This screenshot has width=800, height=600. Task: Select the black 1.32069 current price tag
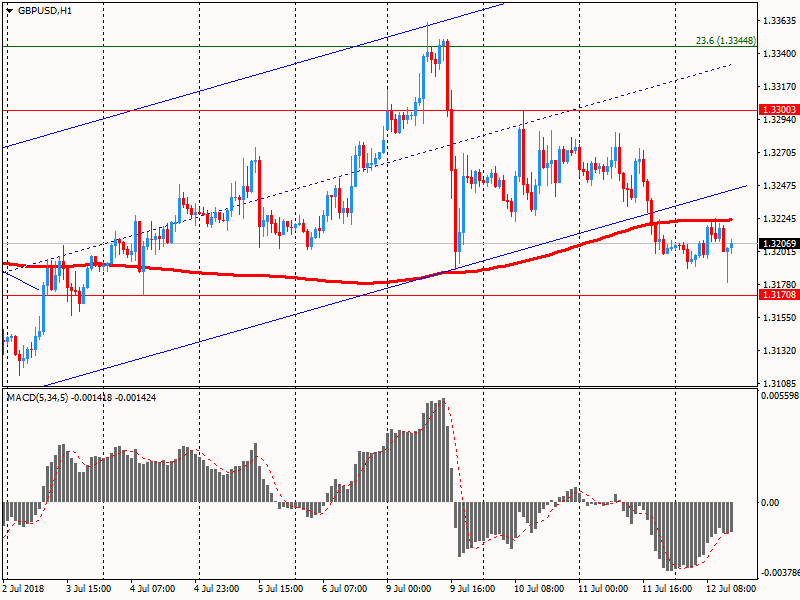coord(779,243)
